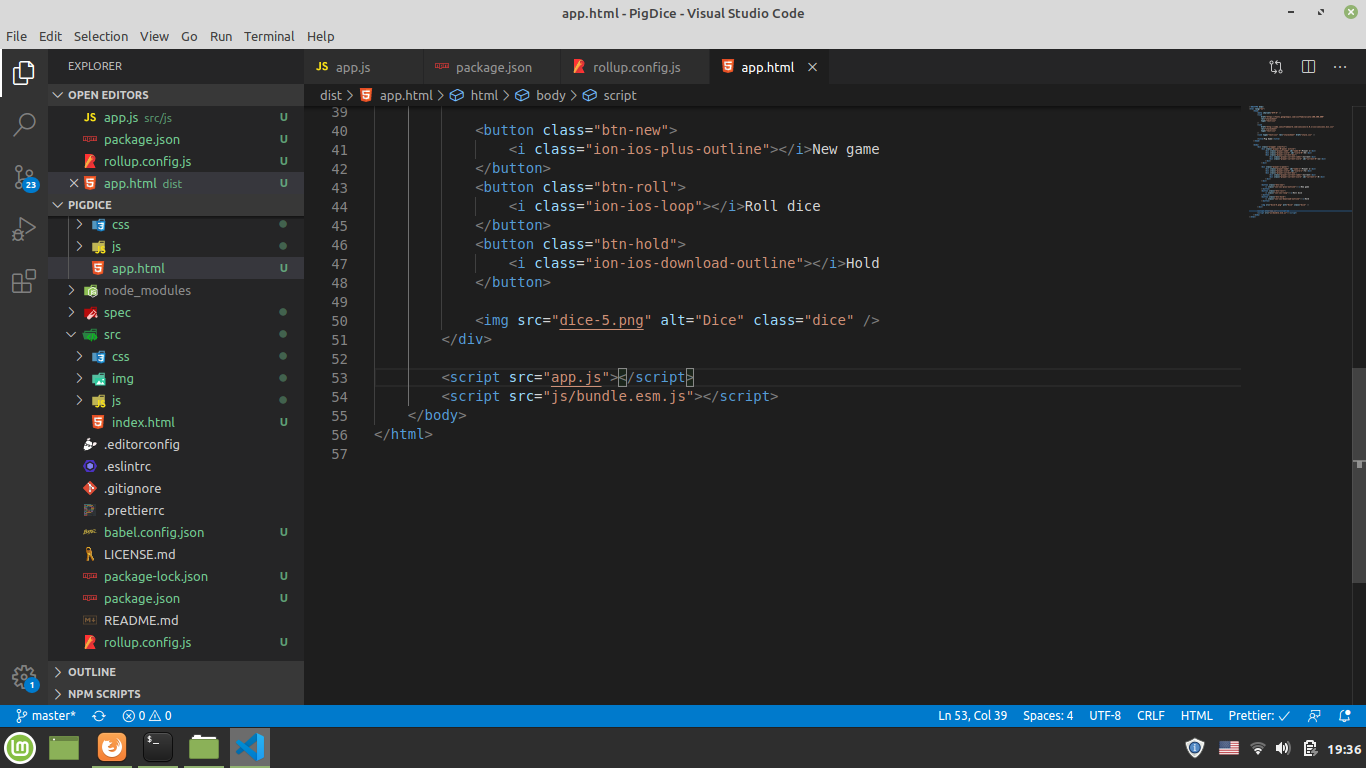Open the Explorer view in activity bar

(24, 73)
